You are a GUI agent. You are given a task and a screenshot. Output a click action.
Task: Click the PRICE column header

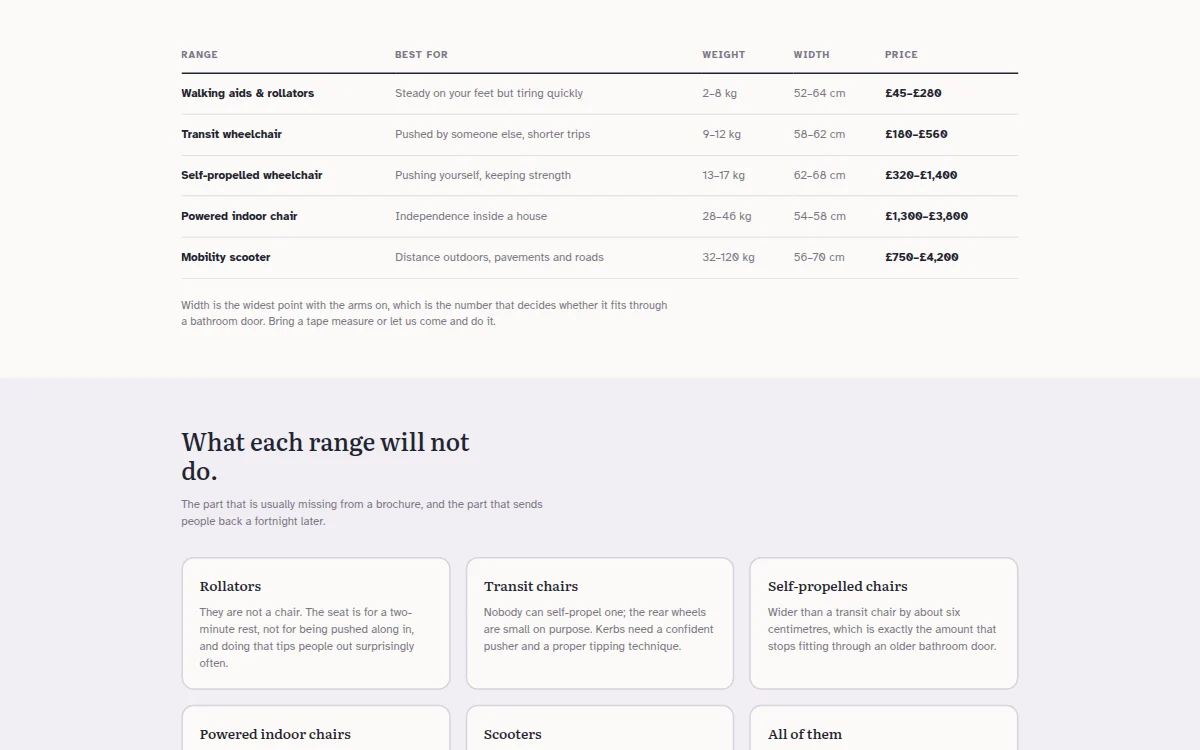[x=901, y=55]
